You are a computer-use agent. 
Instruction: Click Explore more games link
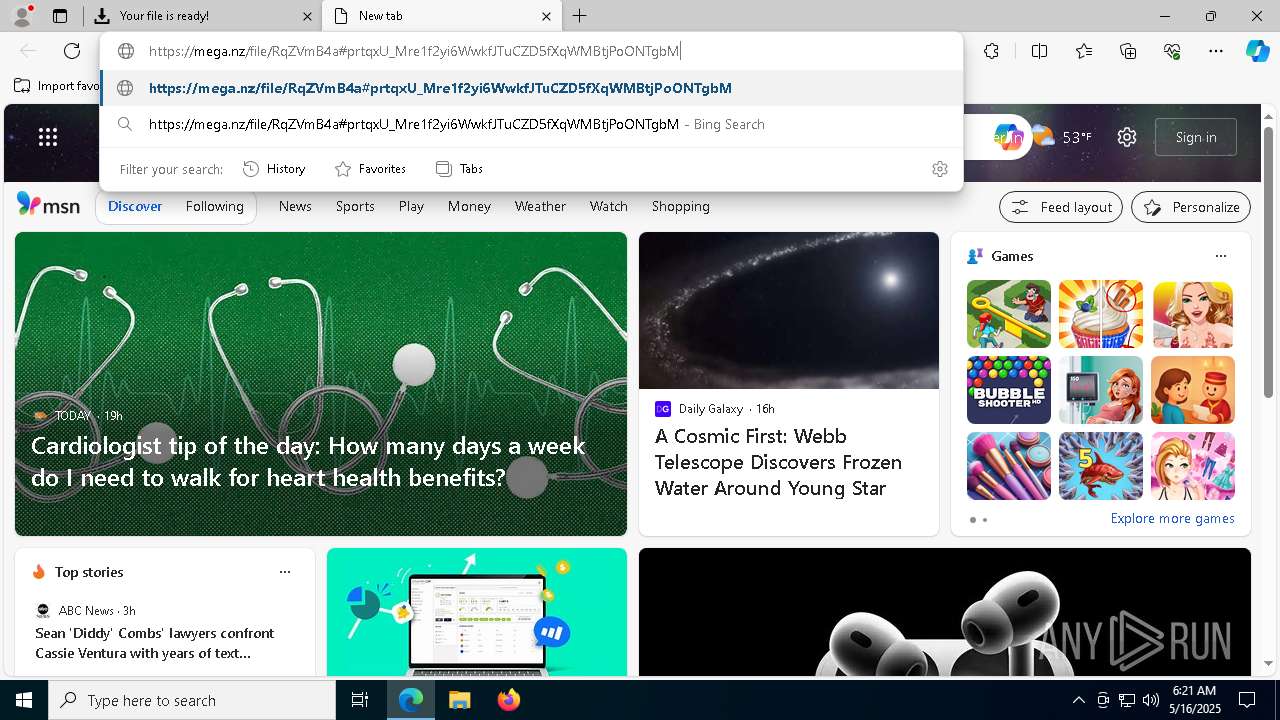[1172, 518]
